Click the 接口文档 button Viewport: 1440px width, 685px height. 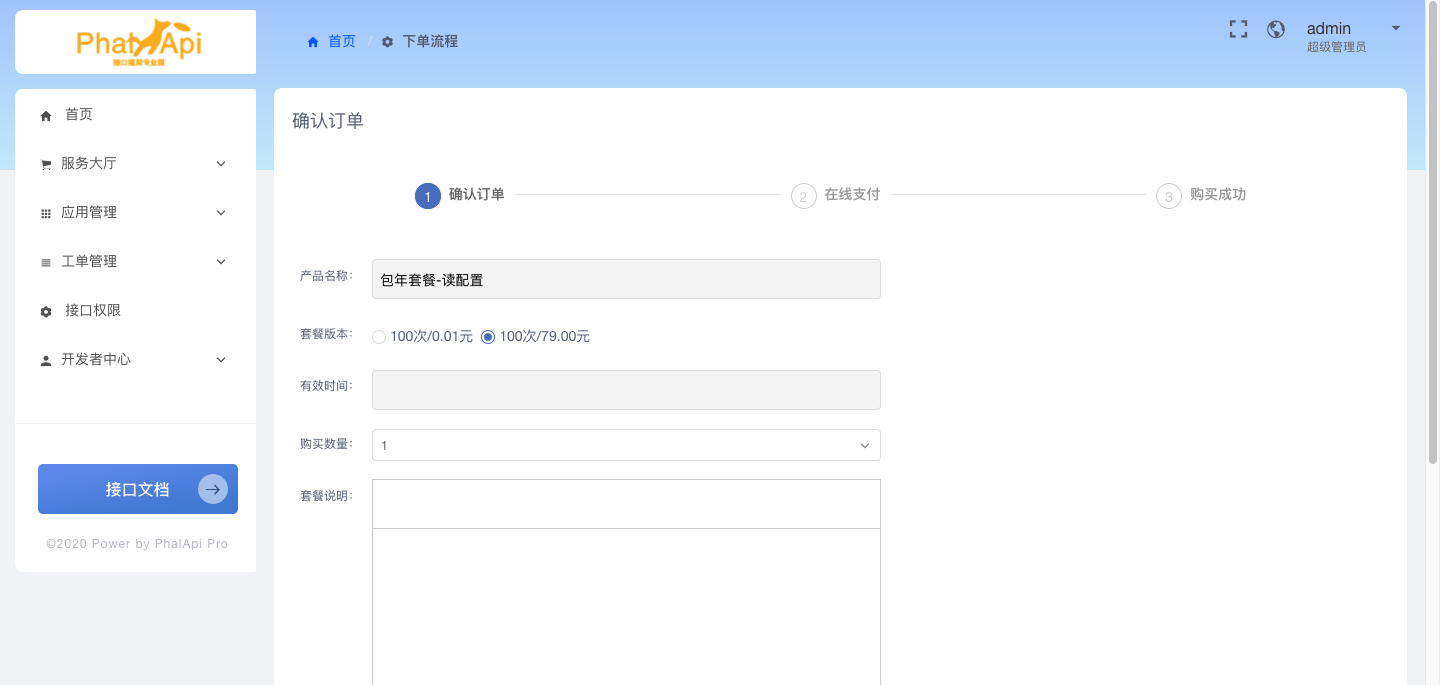138,489
